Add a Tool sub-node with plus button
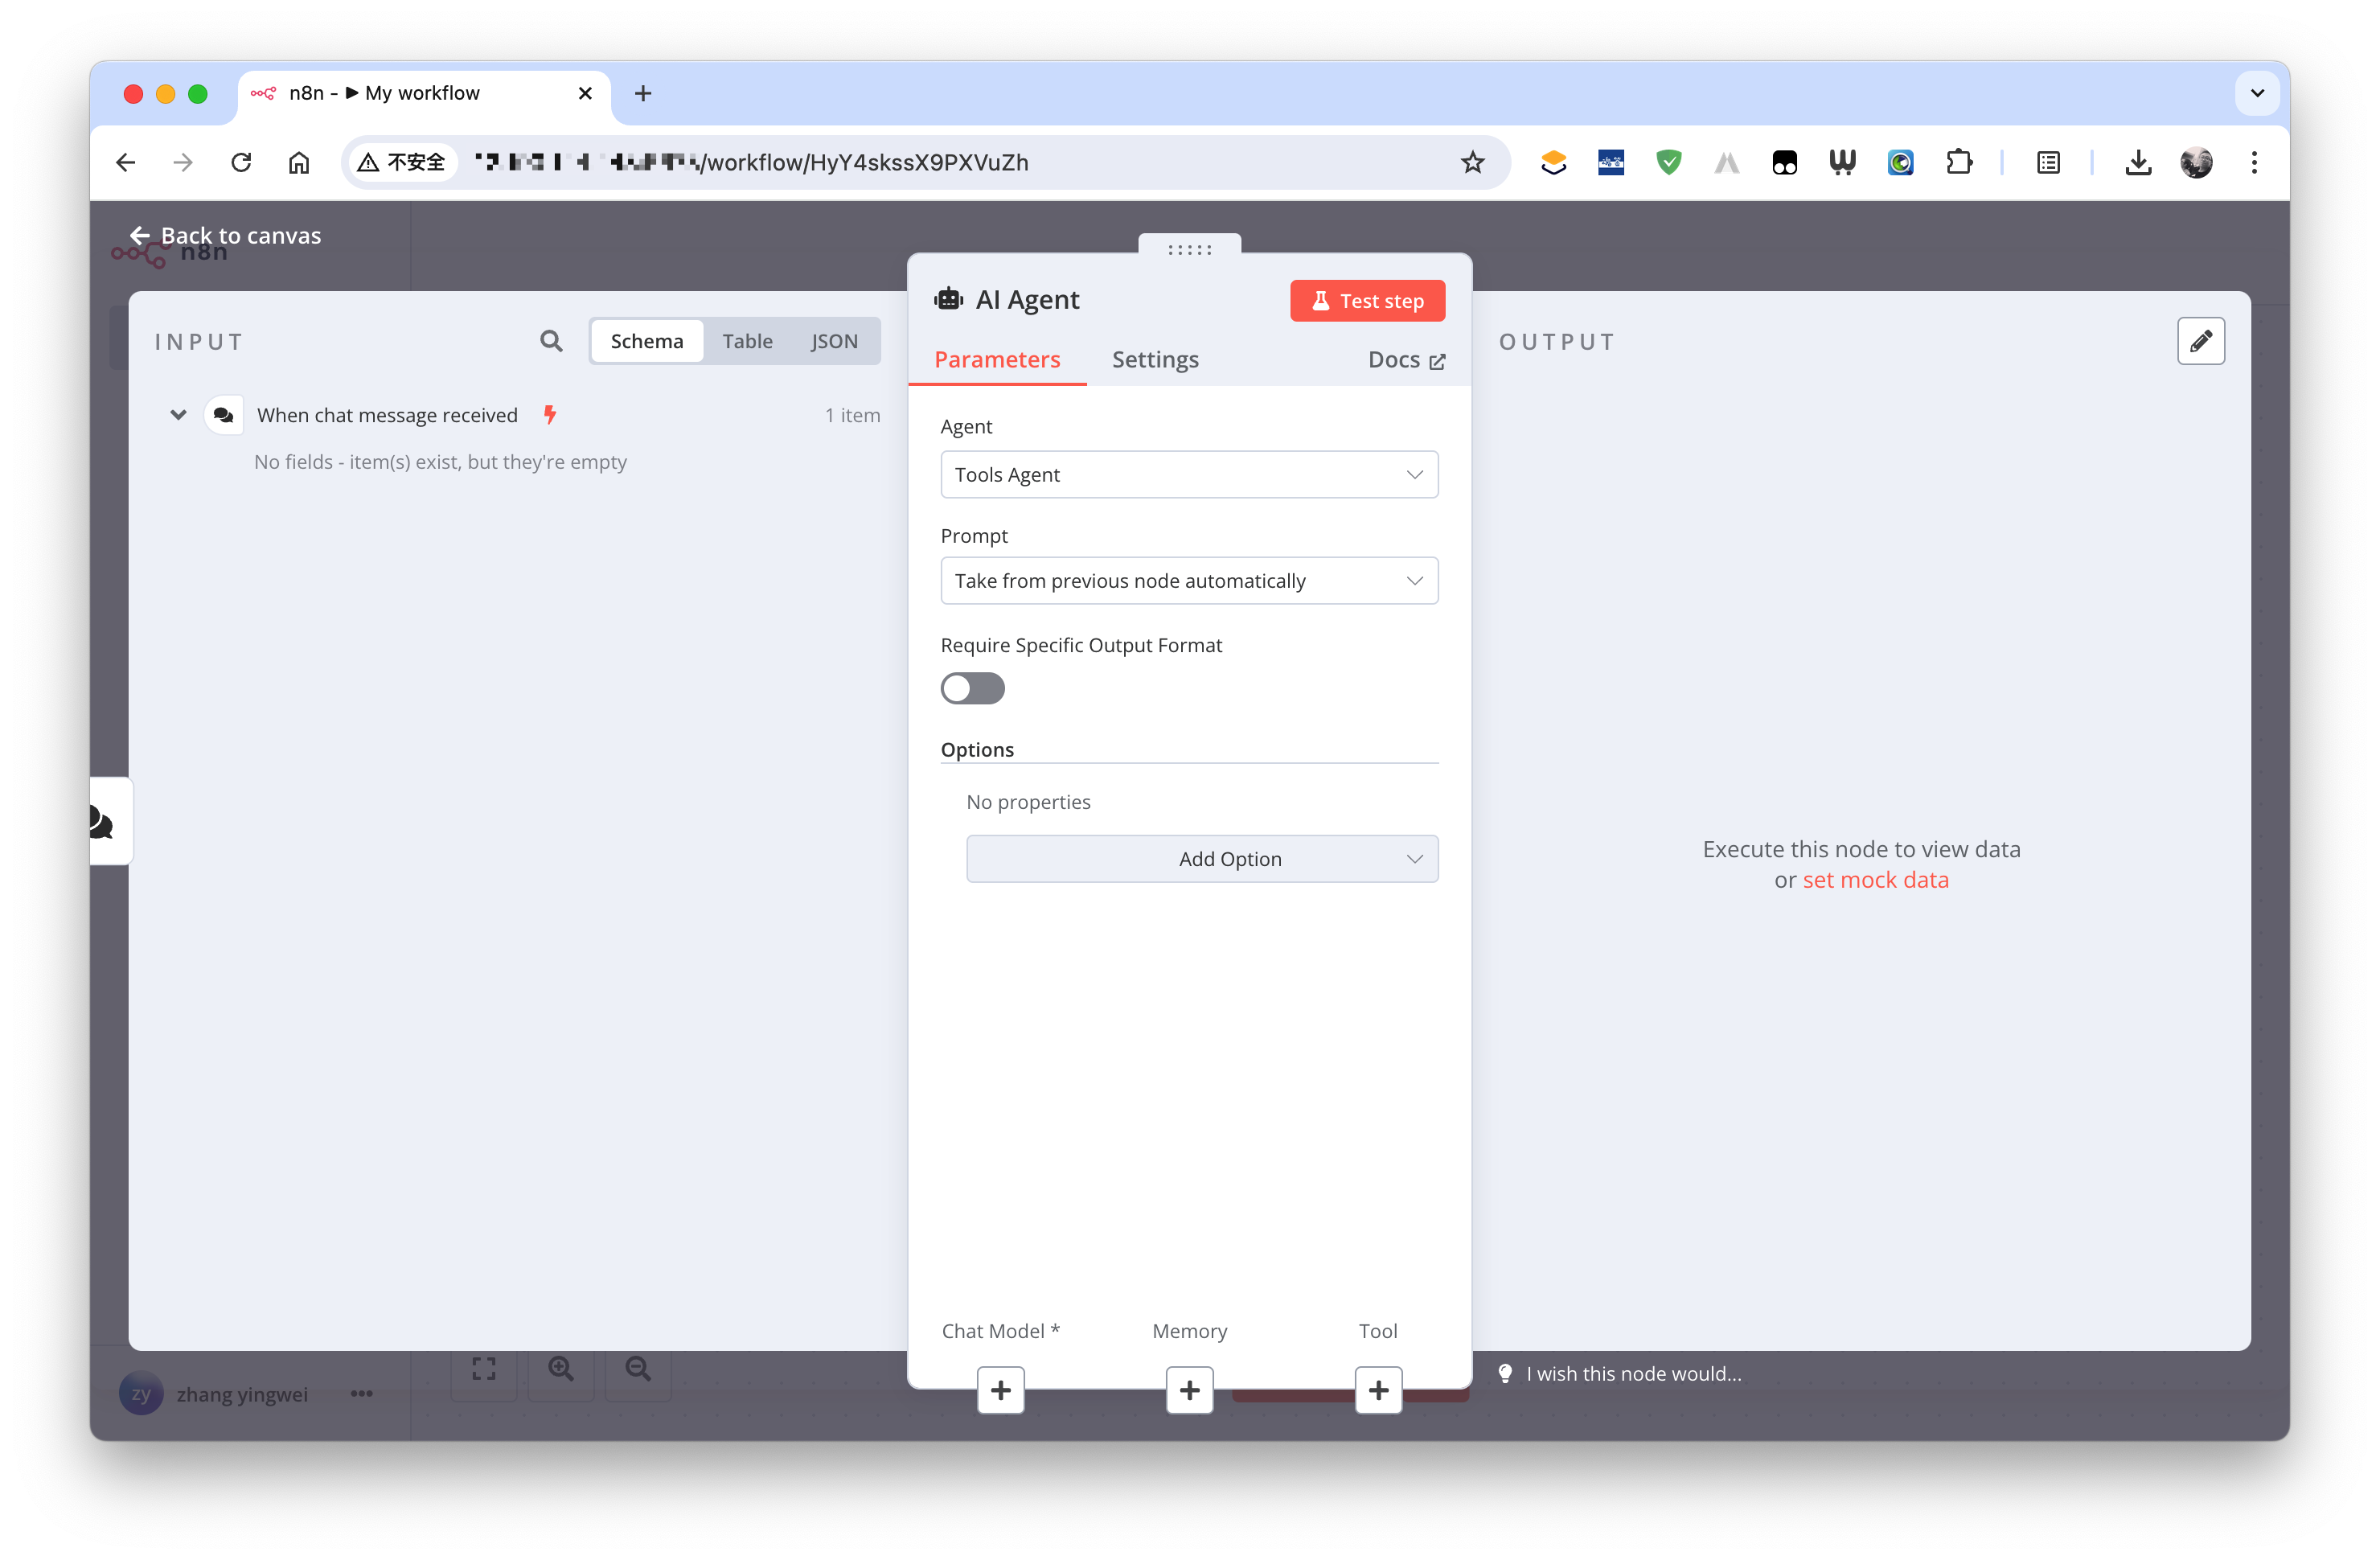This screenshot has width=2380, height=1560. [1378, 1390]
